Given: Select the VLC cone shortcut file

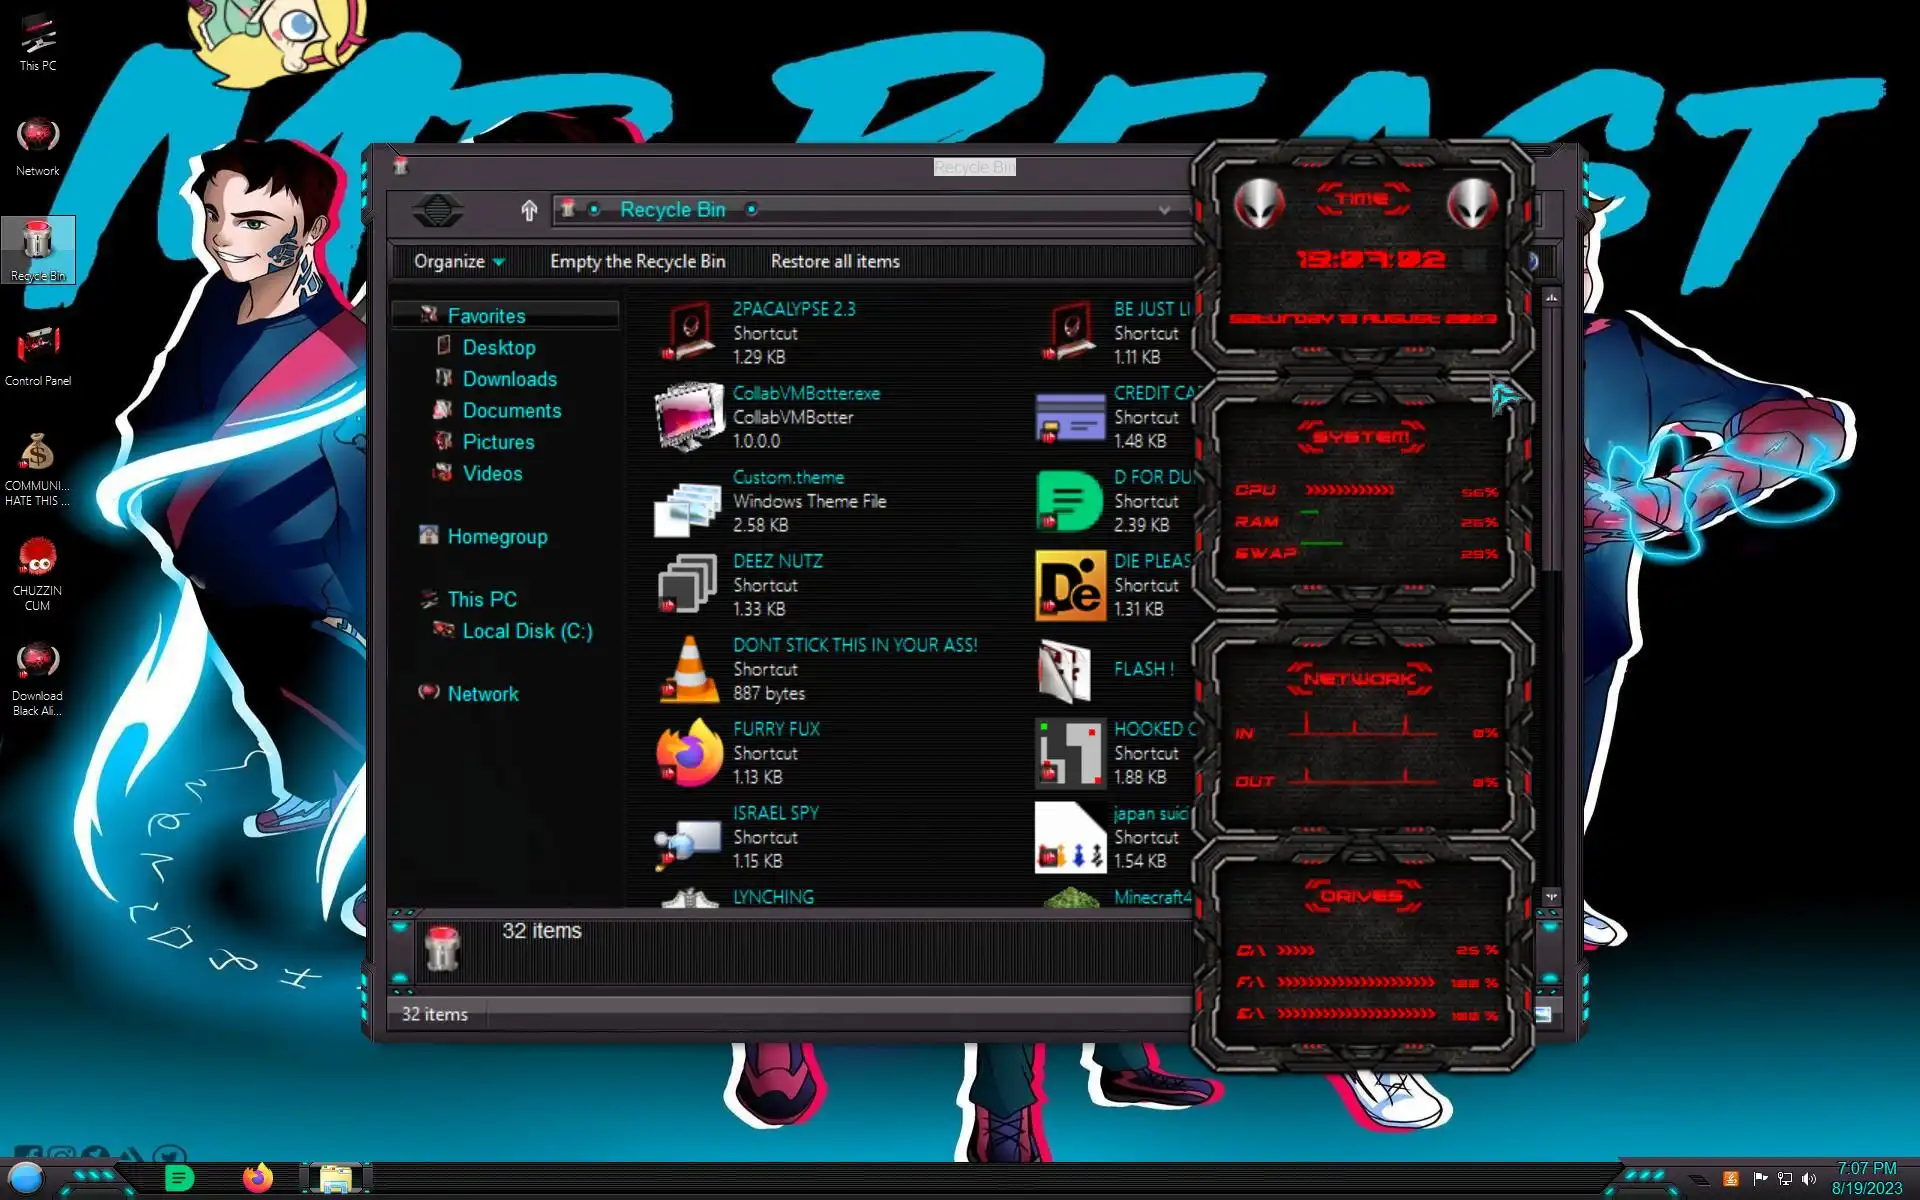Looking at the screenshot, I should (x=689, y=669).
